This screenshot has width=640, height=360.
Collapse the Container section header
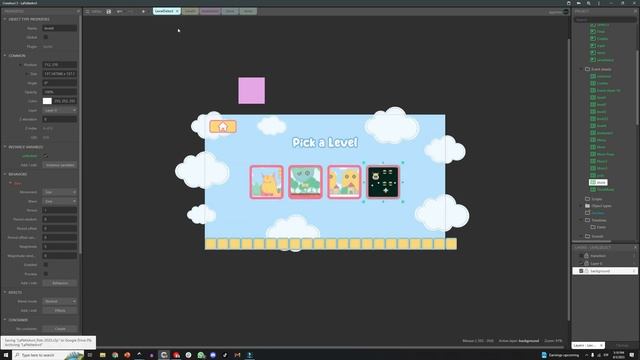[5, 320]
